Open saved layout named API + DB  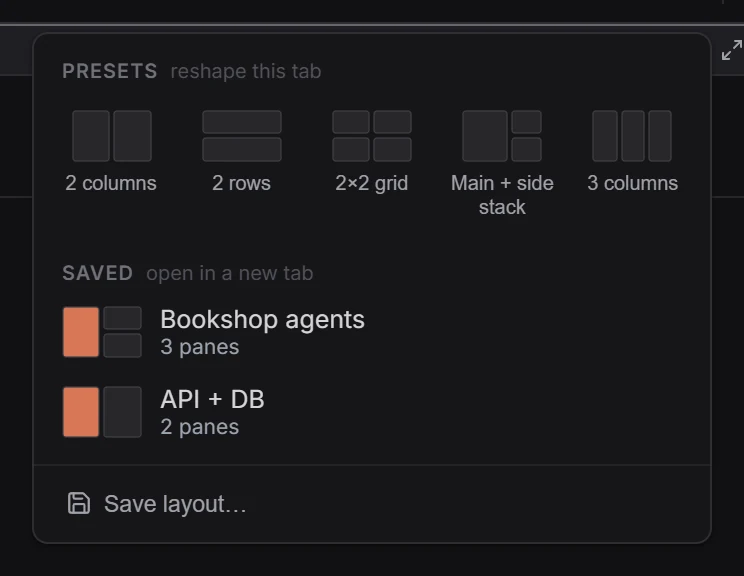372,412
